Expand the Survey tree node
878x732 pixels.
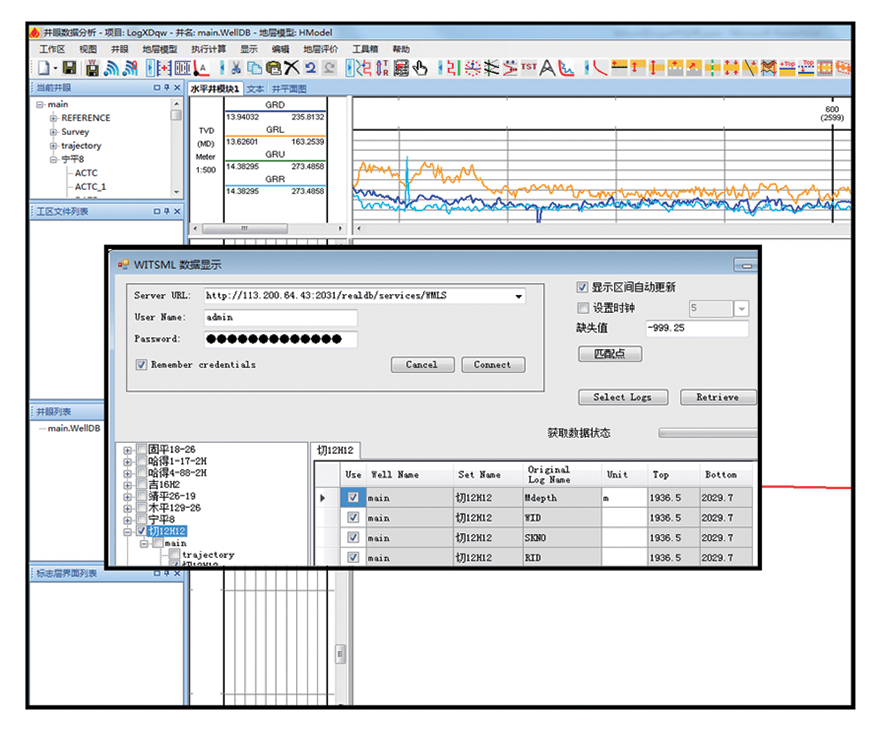tap(53, 132)
